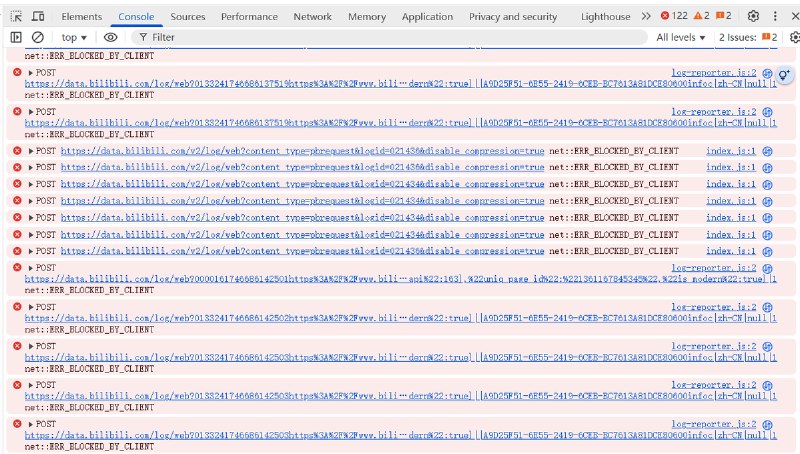The image size is (800, 454).
Task: Switch to the Network tab
Action: click(x=312, y=17)
